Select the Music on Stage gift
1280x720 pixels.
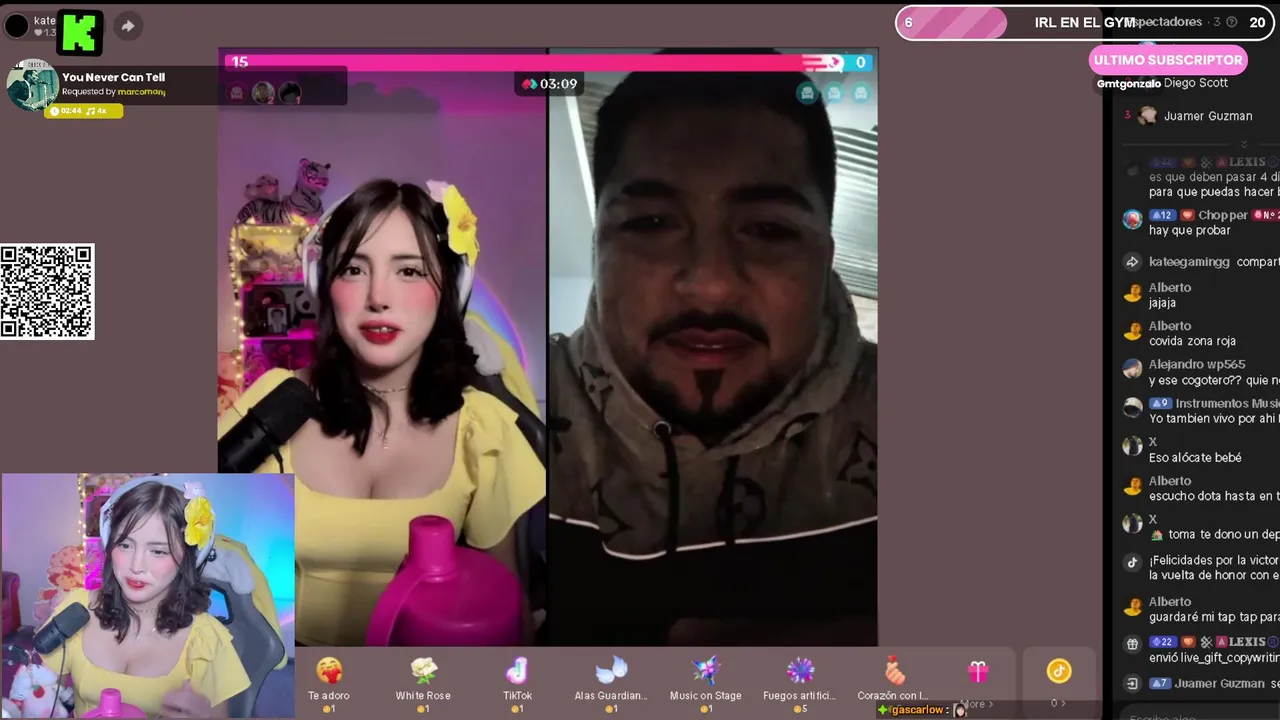705,684
